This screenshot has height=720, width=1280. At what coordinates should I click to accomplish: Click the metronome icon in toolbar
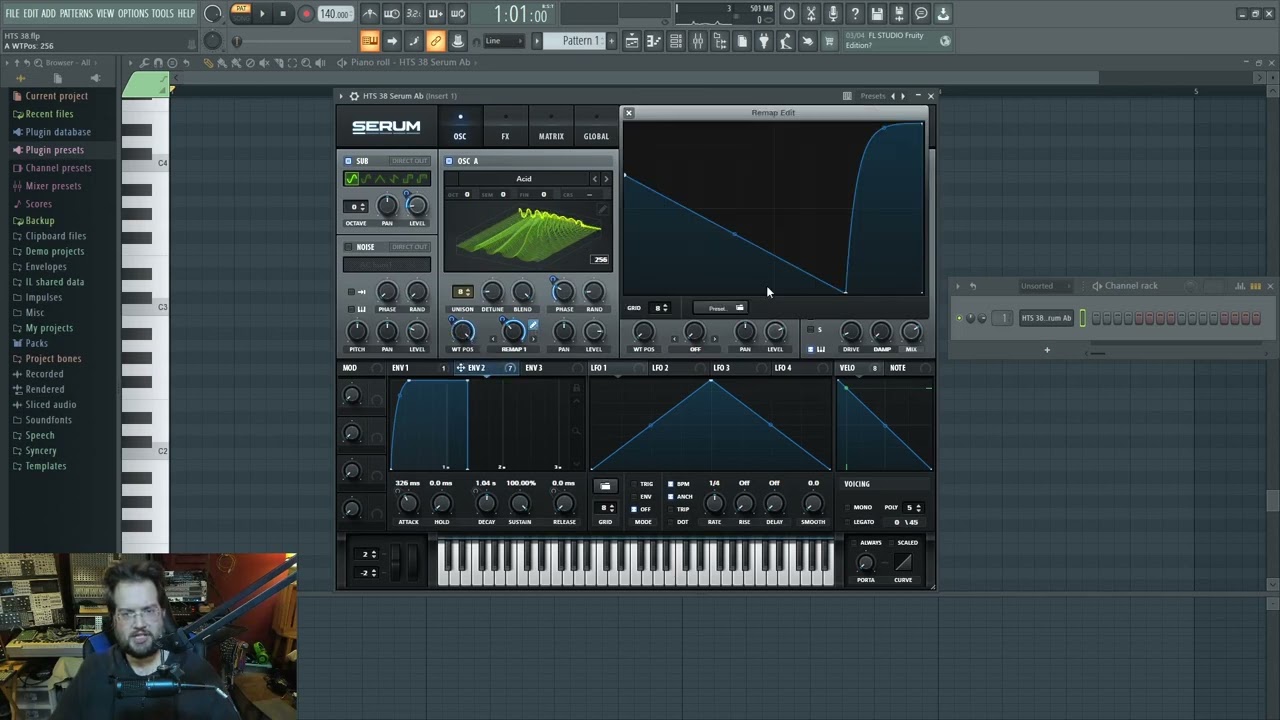click(x=369, y=14)
